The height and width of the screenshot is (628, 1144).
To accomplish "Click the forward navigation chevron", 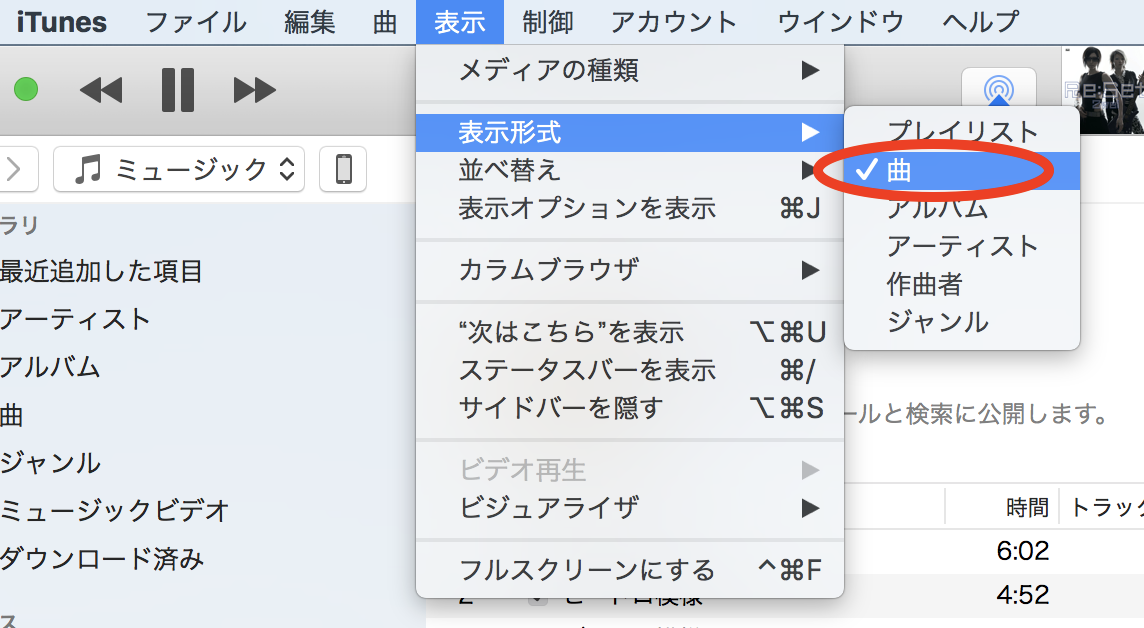I will (15, 169).
